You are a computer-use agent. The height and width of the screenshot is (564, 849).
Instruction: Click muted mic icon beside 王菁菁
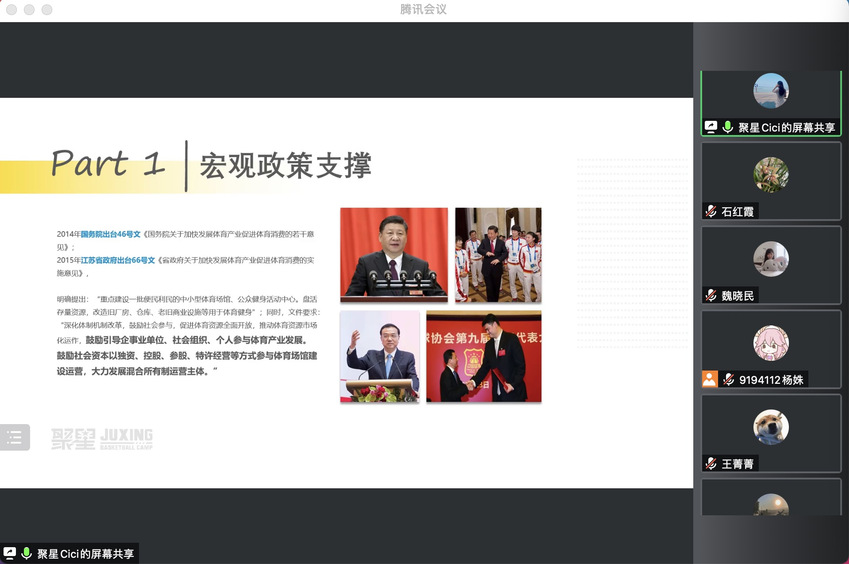click(x=711, y=463)
